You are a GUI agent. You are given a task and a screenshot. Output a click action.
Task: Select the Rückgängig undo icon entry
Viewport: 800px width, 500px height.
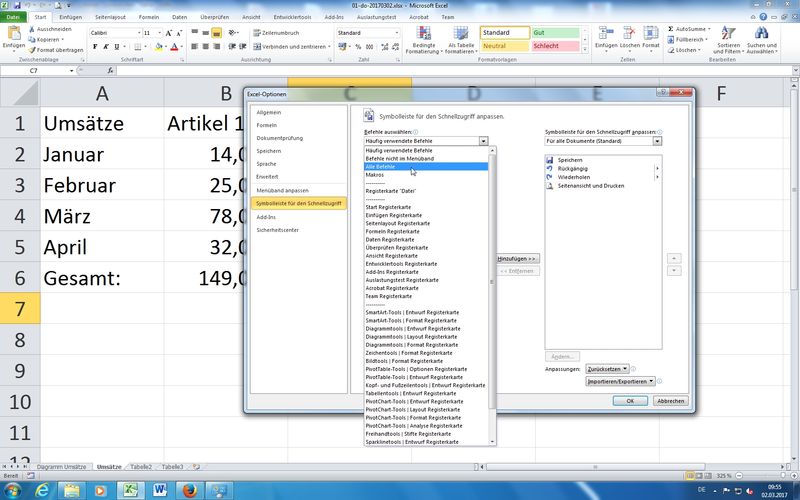pyautogui.click(x=549, y=168)
